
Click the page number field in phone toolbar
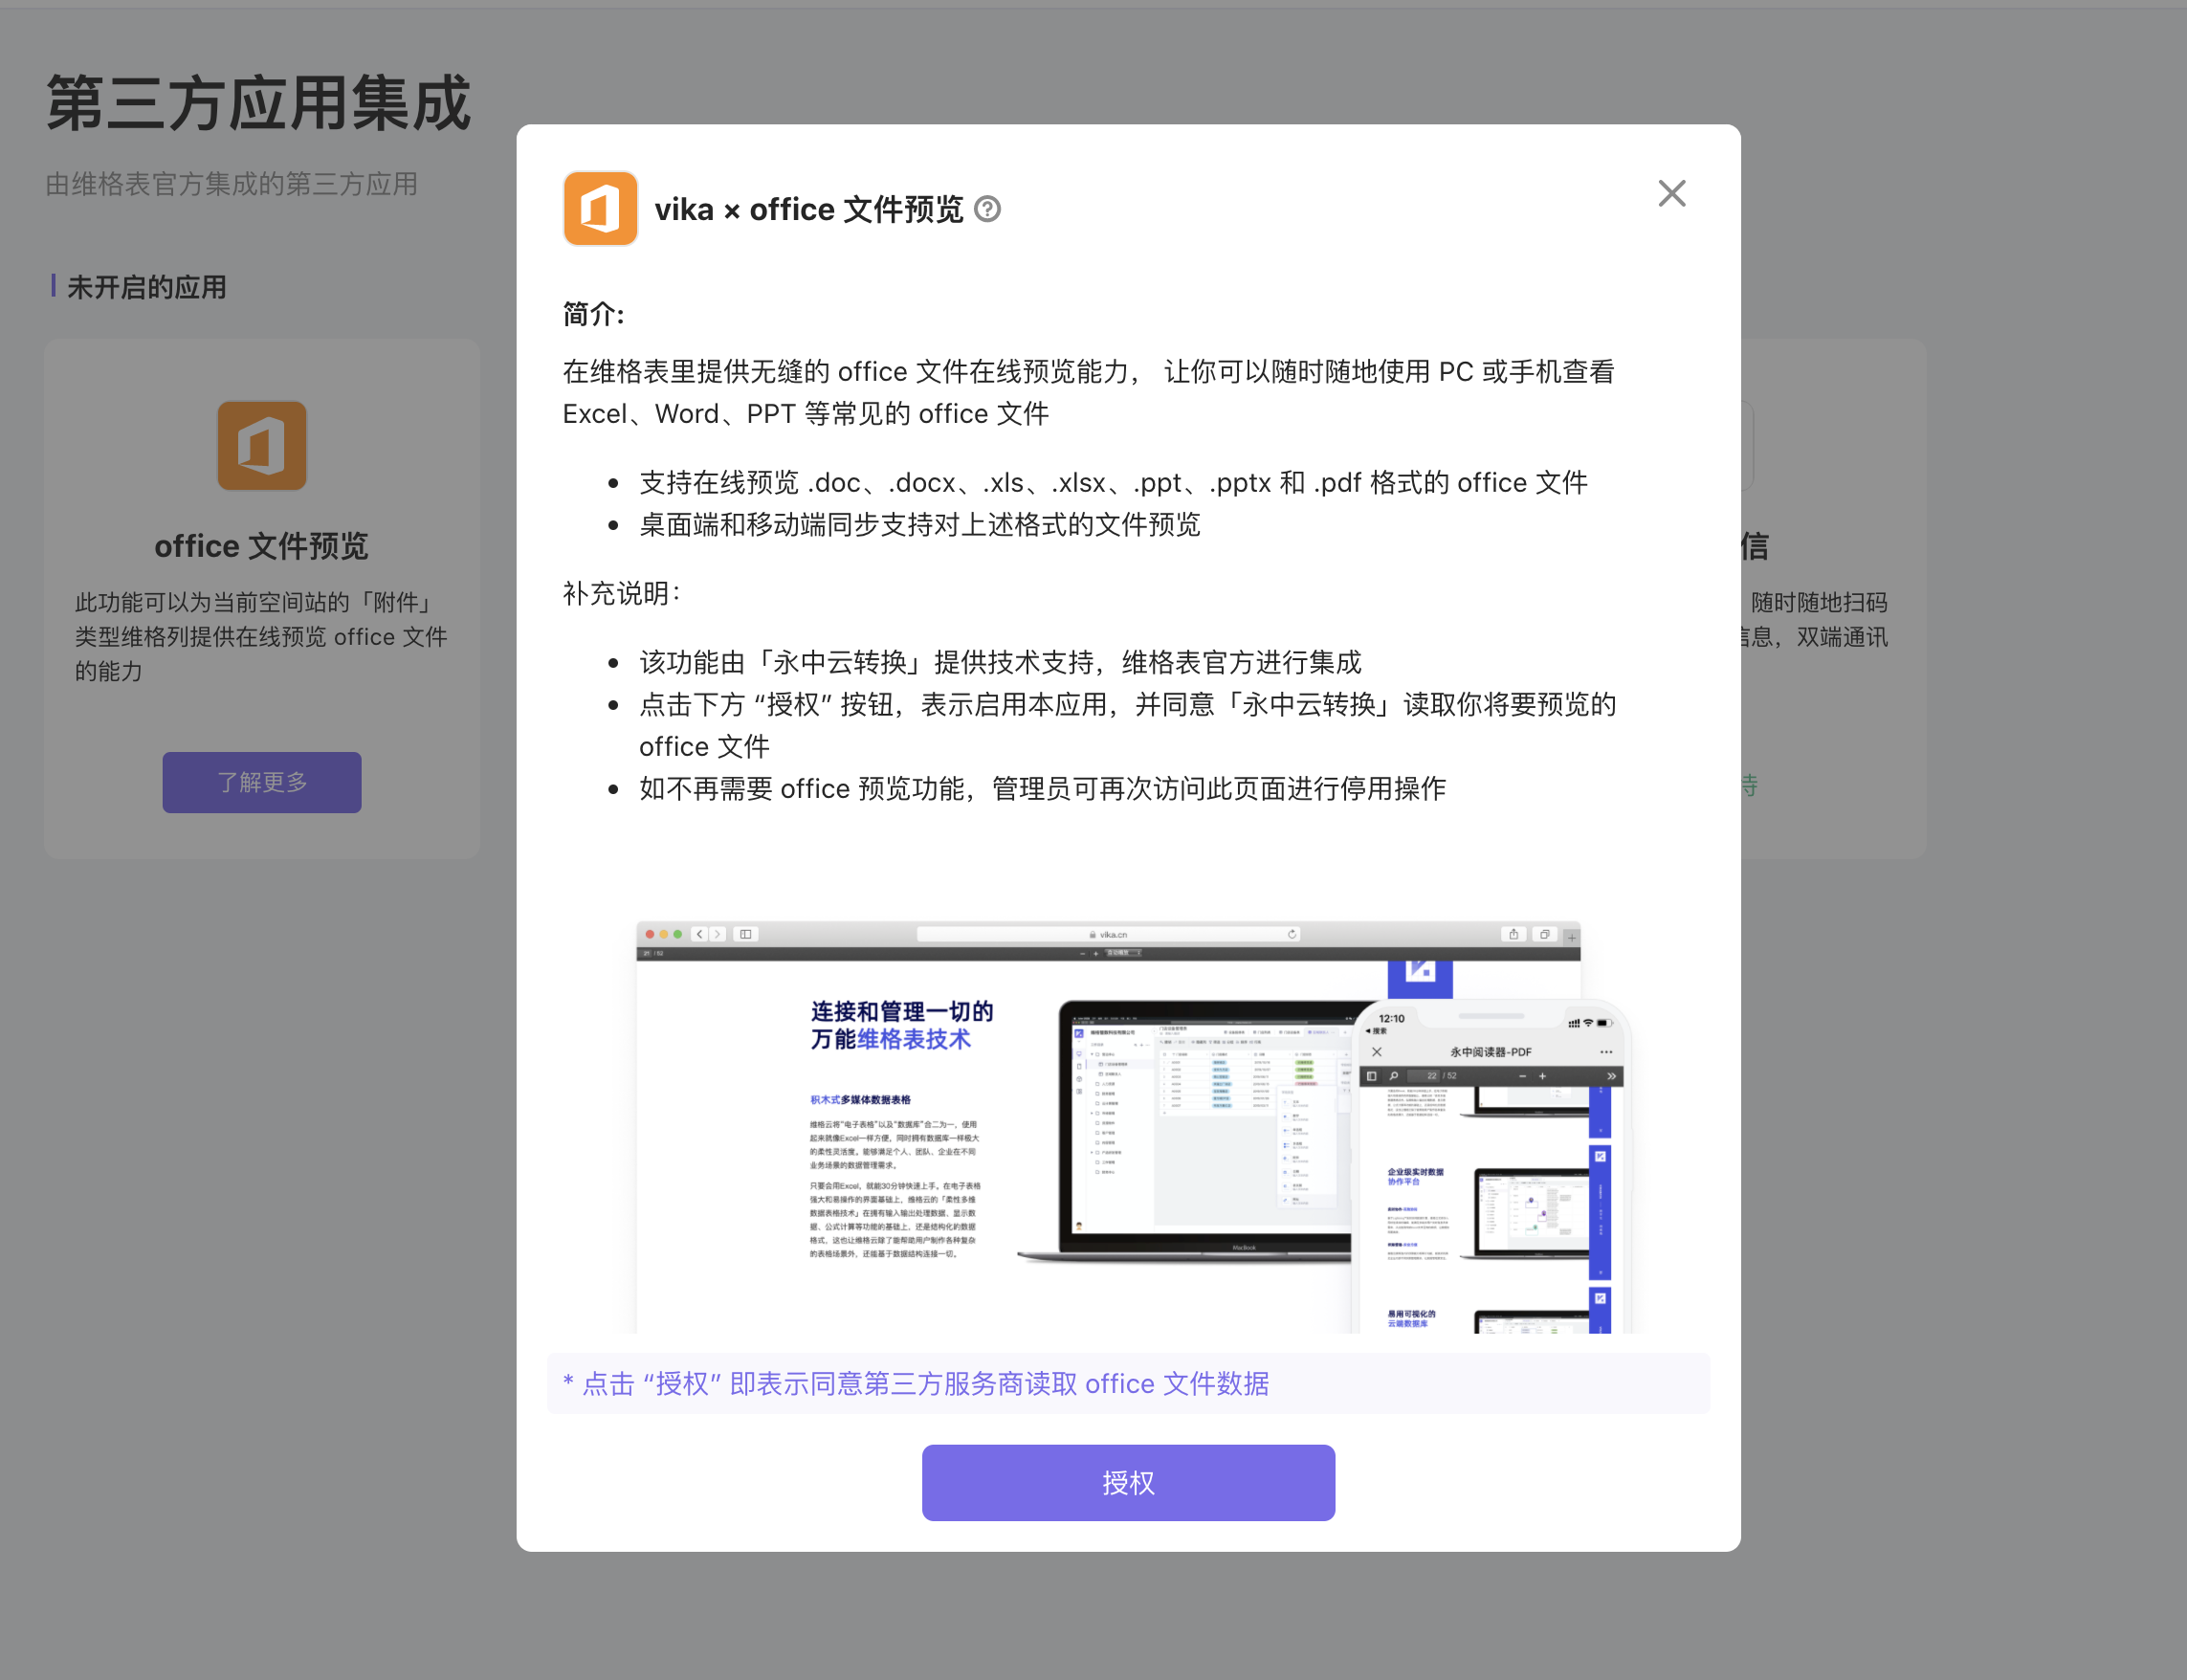(x=1424, y=1076)
